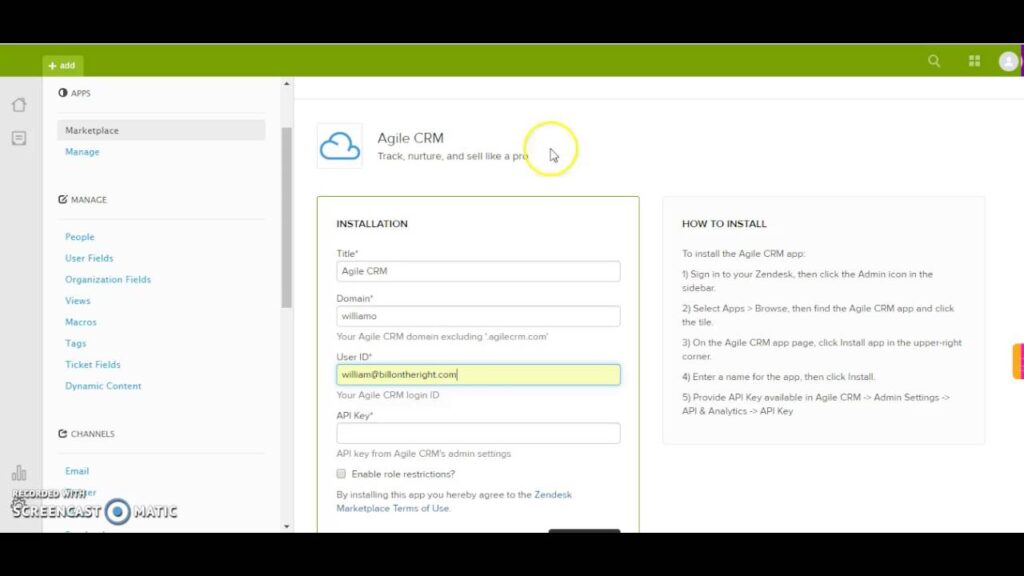
Task: Open Zendesk Marketplace Terms of Use link
Action: pyautogui.click(x=453, y=501)
